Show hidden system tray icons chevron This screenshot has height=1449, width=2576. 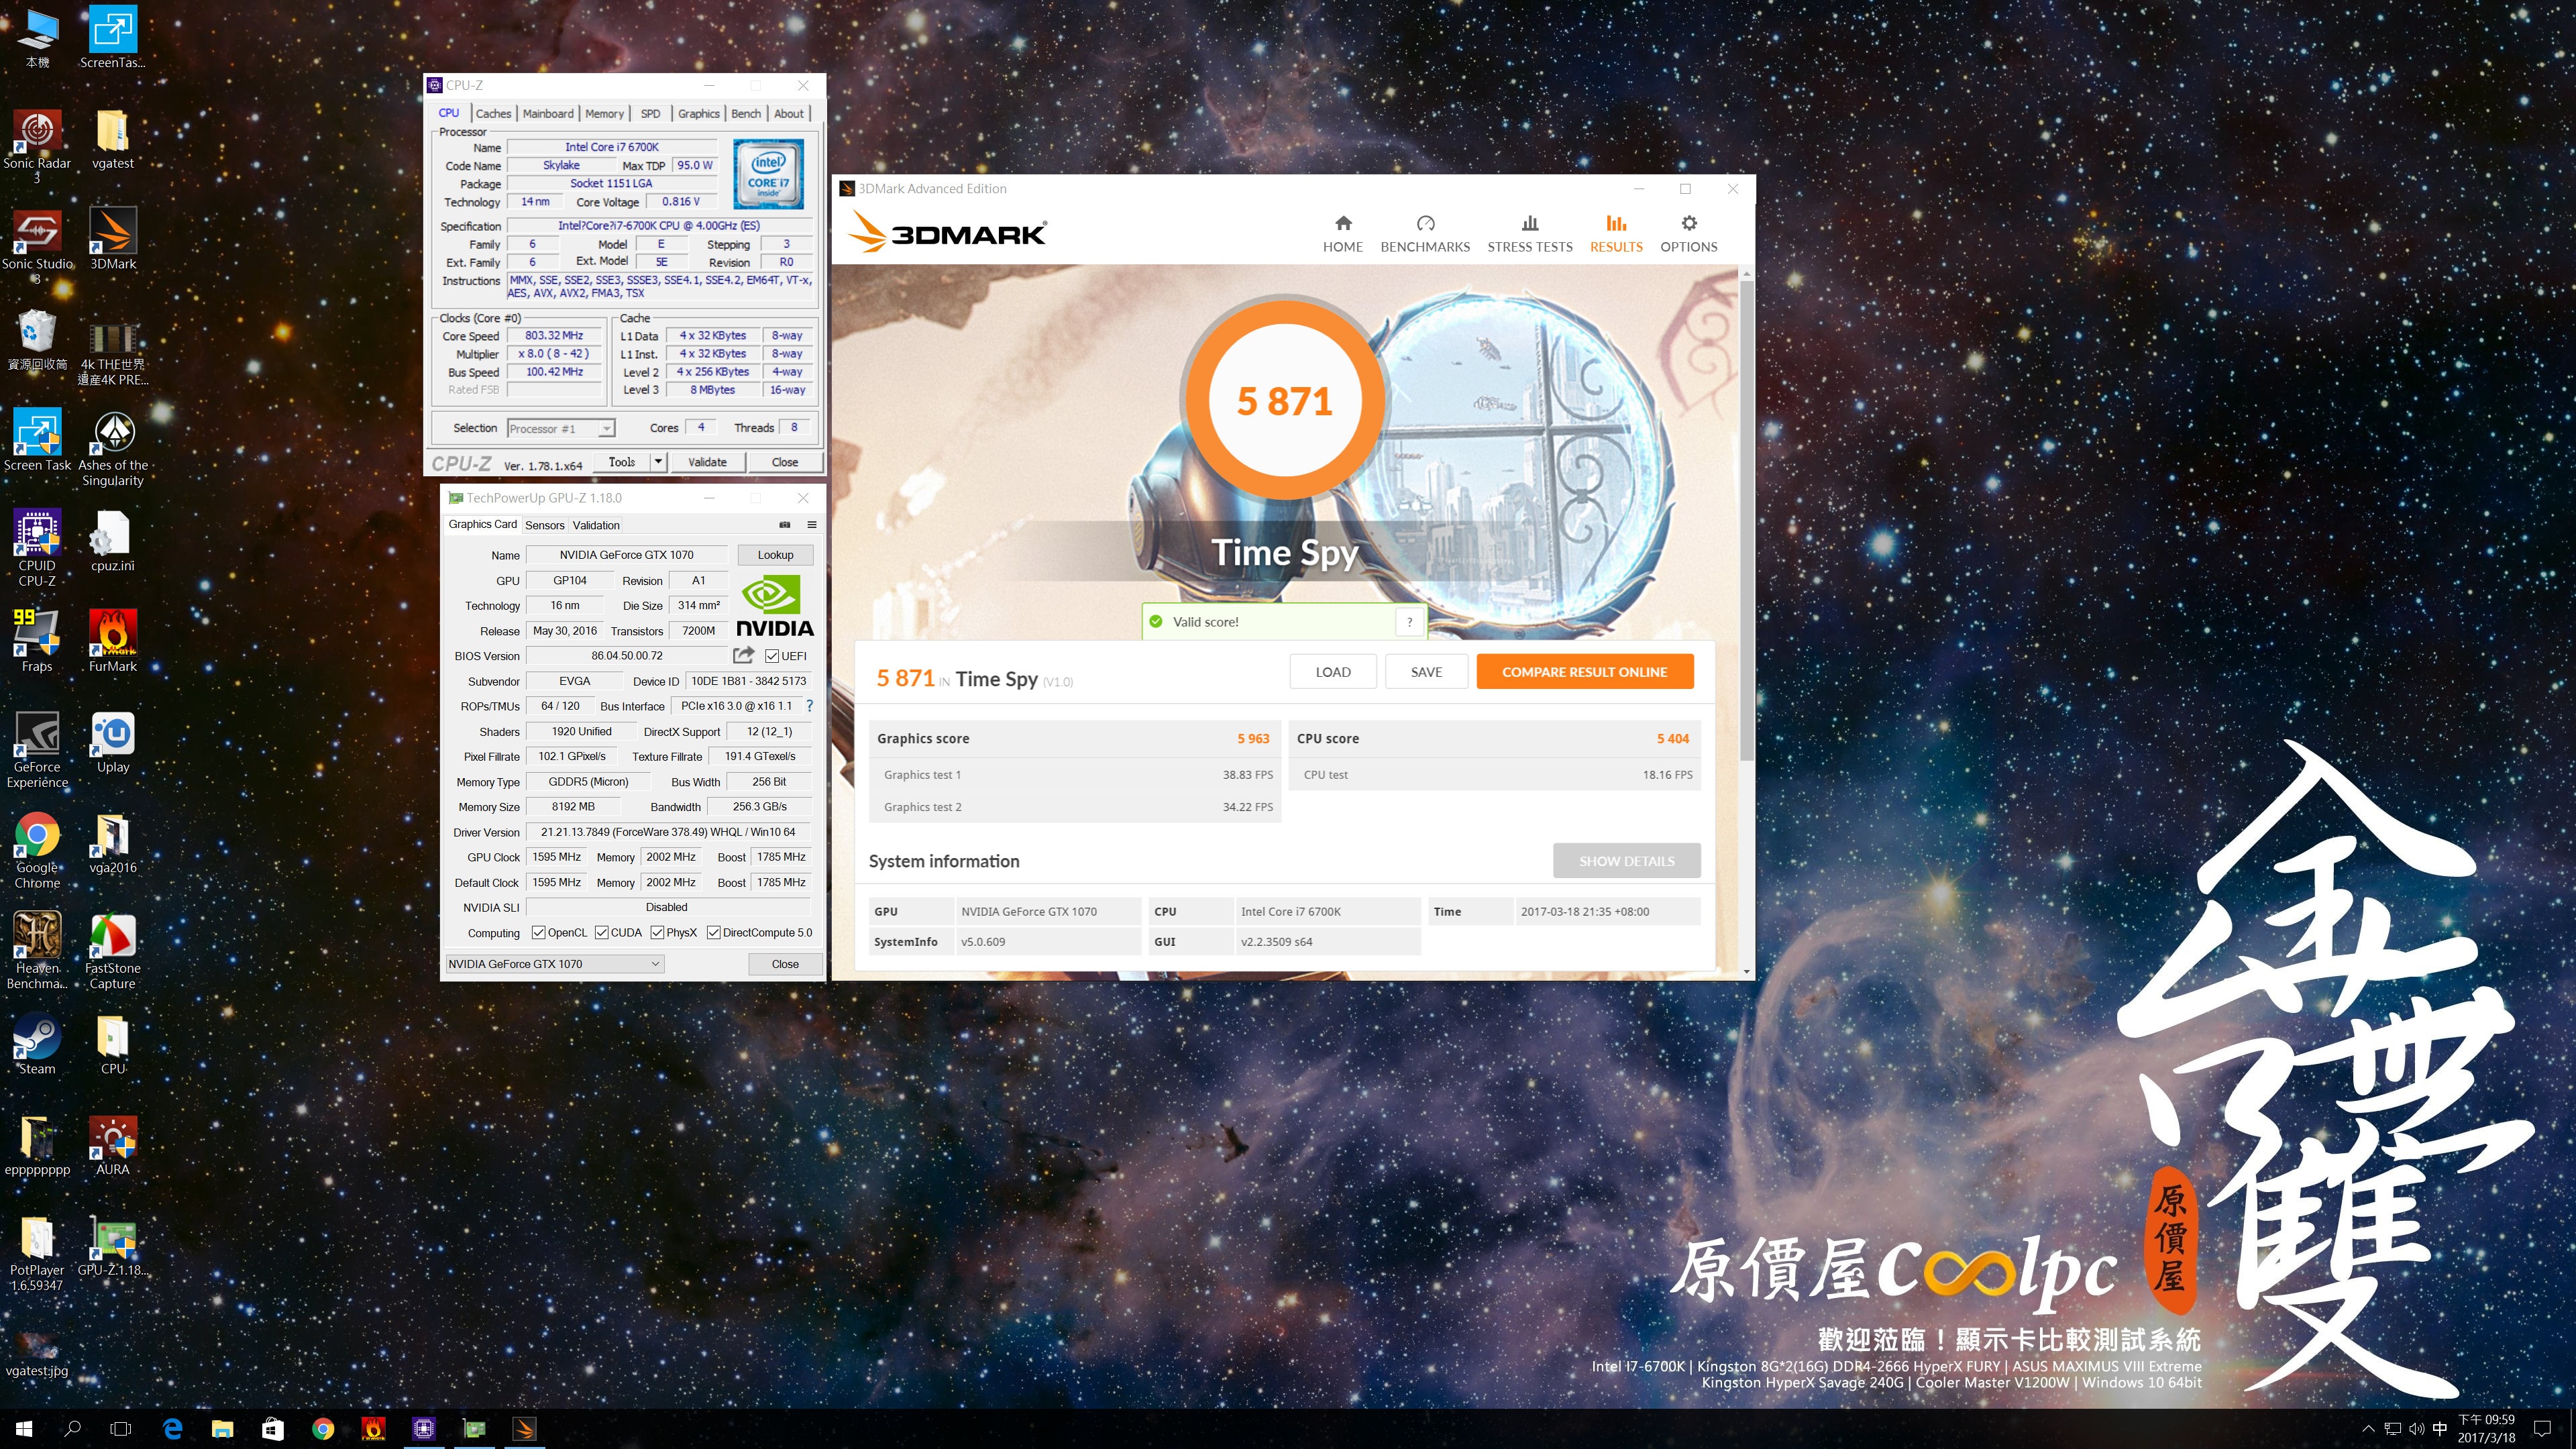[2368, 1429]
